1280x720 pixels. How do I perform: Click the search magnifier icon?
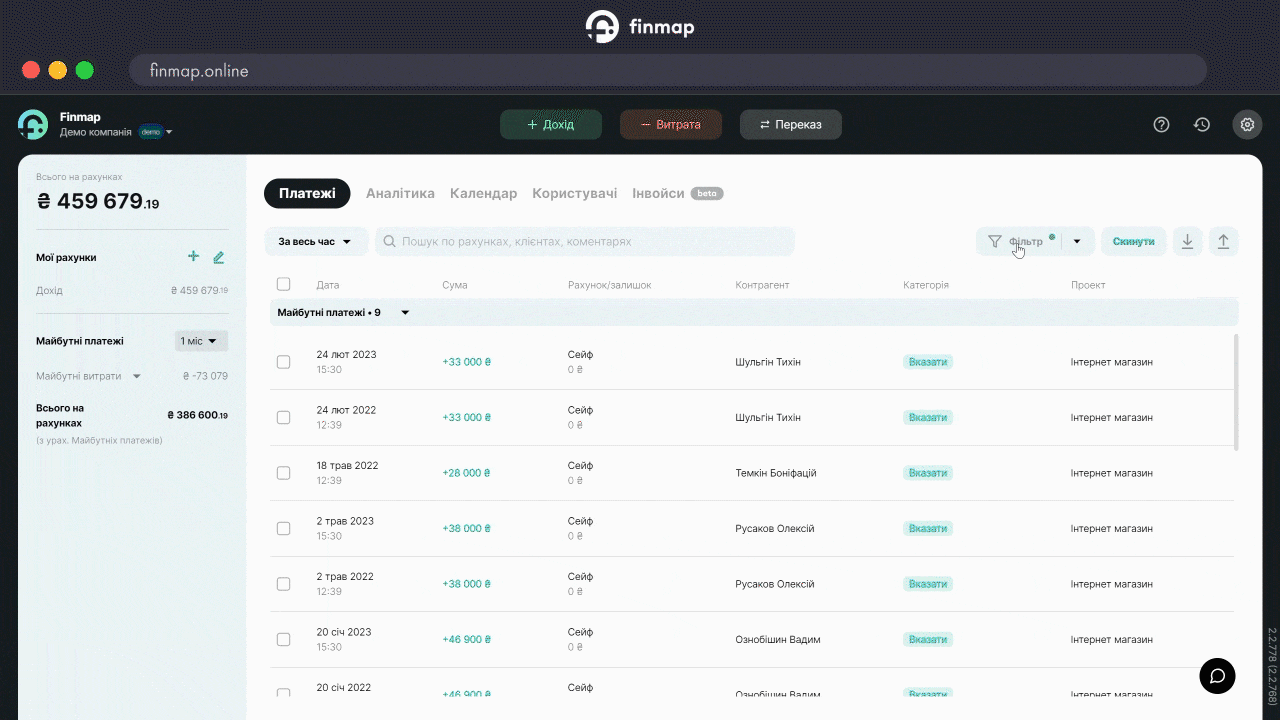pos(389,242)
